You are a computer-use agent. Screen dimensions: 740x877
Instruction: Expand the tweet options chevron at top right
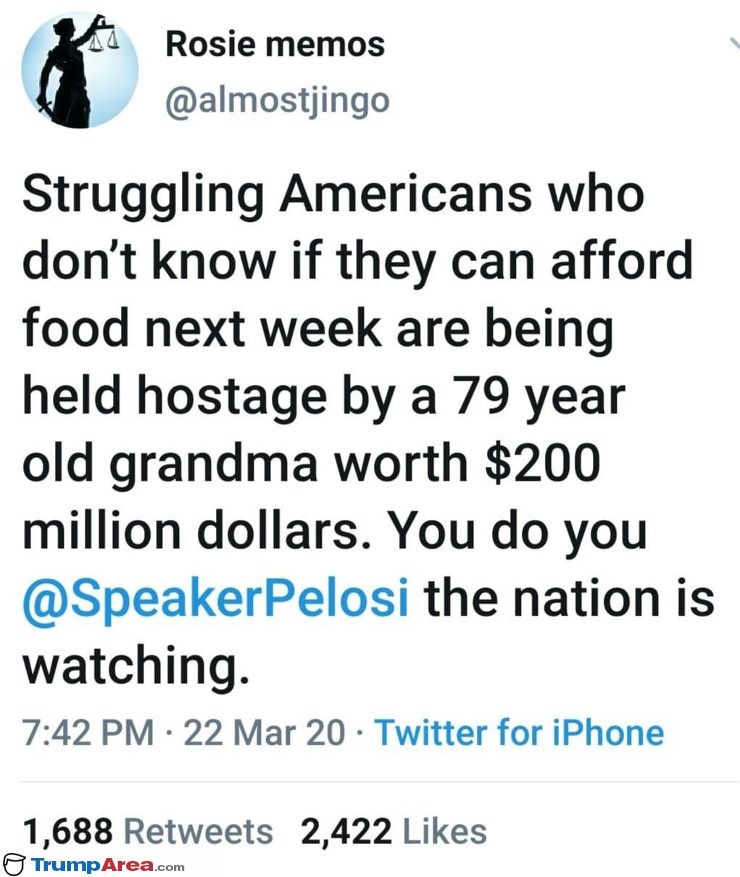click(734, 44)
